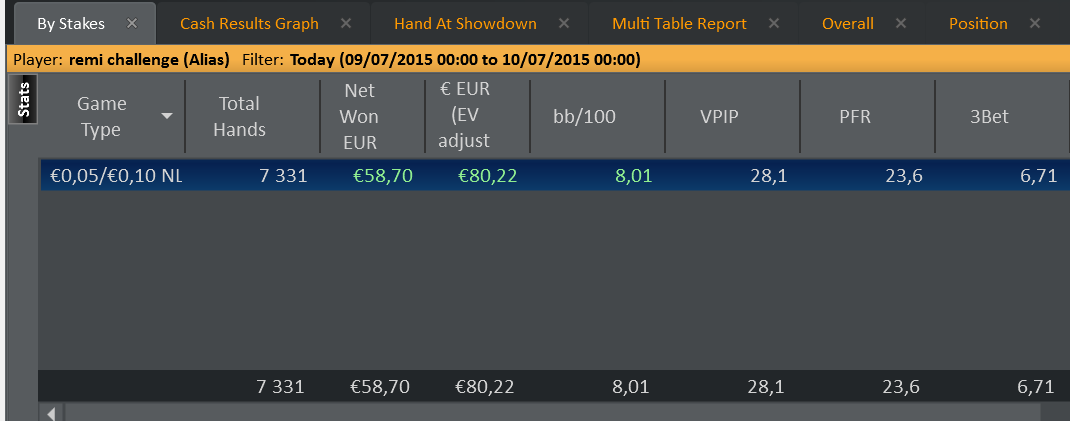The width and height of the screenshot is (1070, 421).
Task: Sort by Total Hands column header
Action: (239, 116)
